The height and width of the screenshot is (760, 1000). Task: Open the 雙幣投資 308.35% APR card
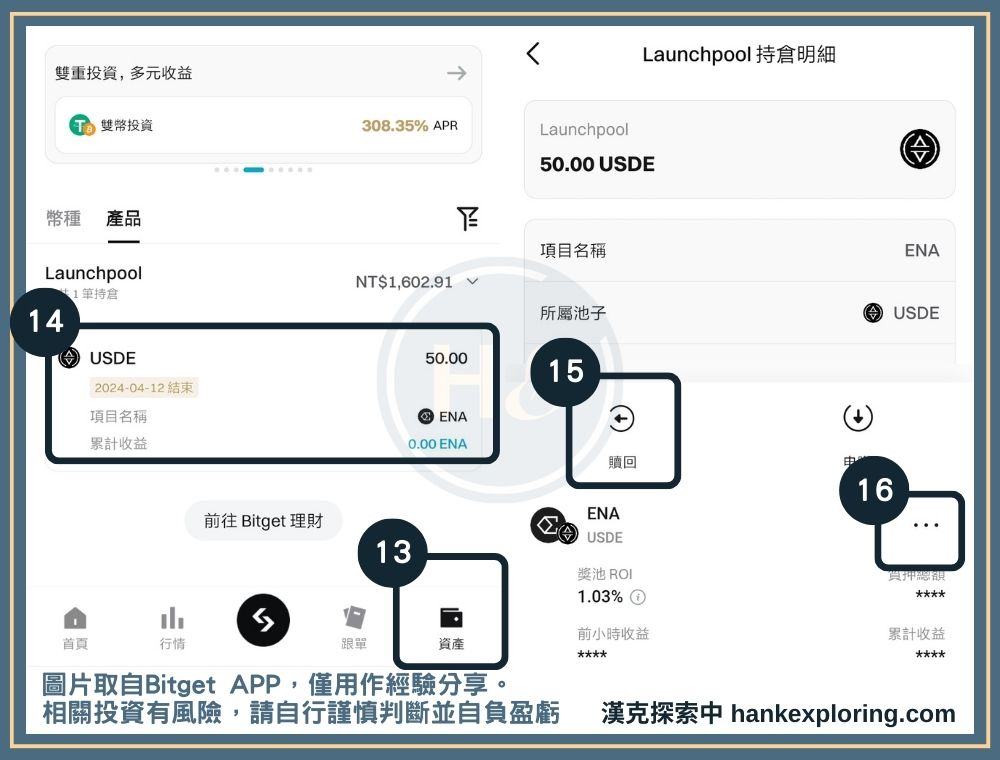coord(263,125)
